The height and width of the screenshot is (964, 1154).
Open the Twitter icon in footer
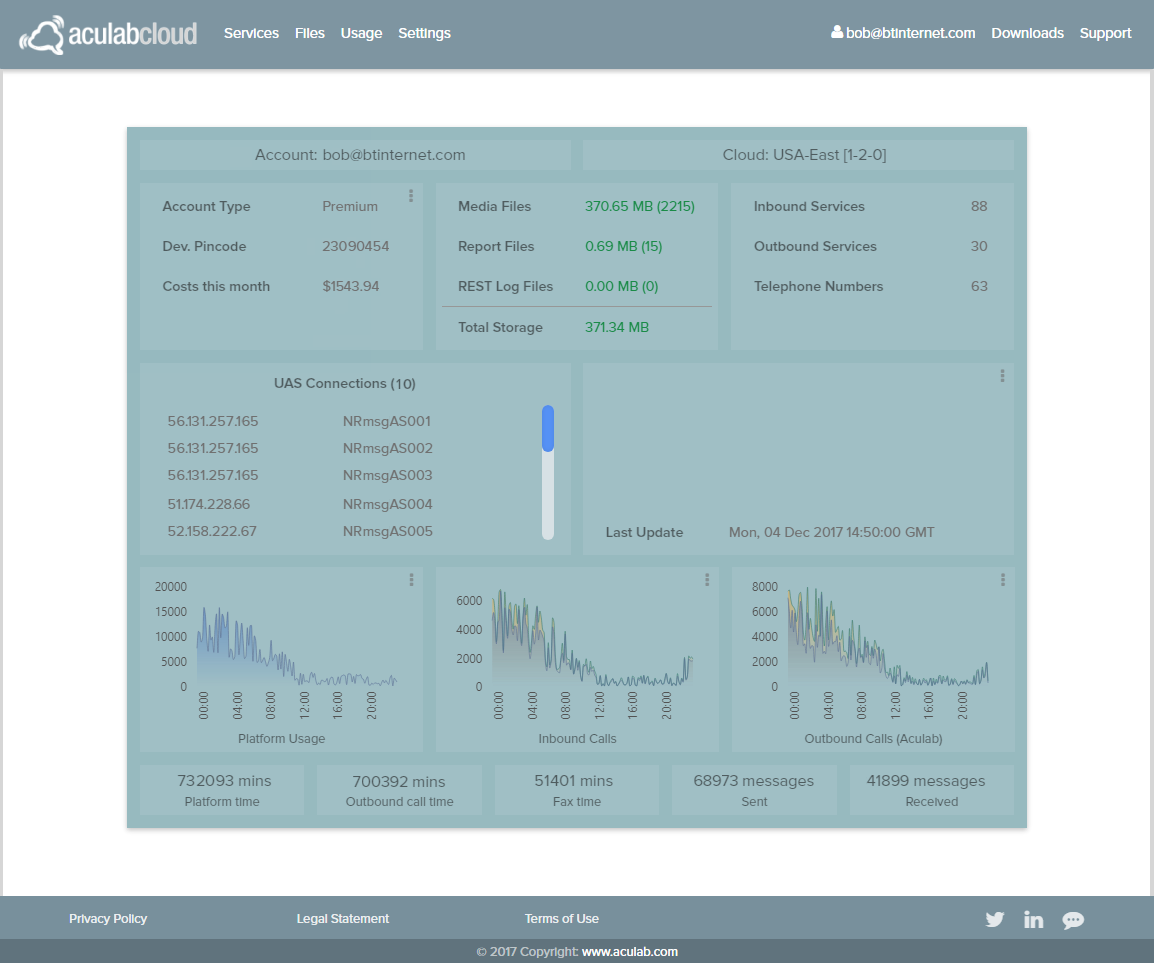tap(995, 919)
